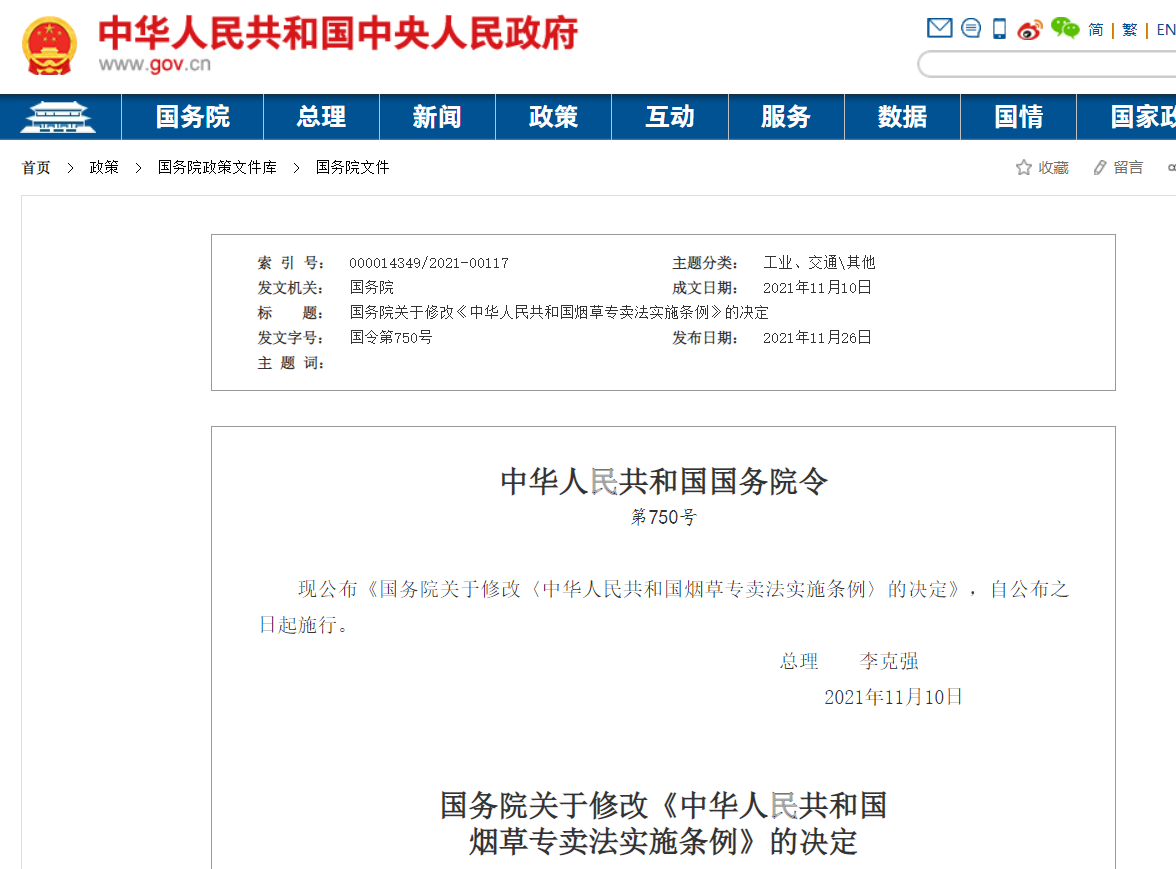This screenshot has width=1176, height=869.
Task: Open the 新闻 navigation menu
Action: pos(437,117)
